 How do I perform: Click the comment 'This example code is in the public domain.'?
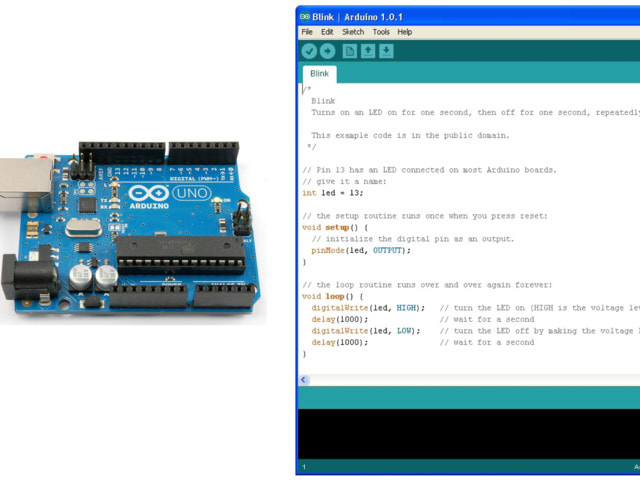tap(410, 135)
